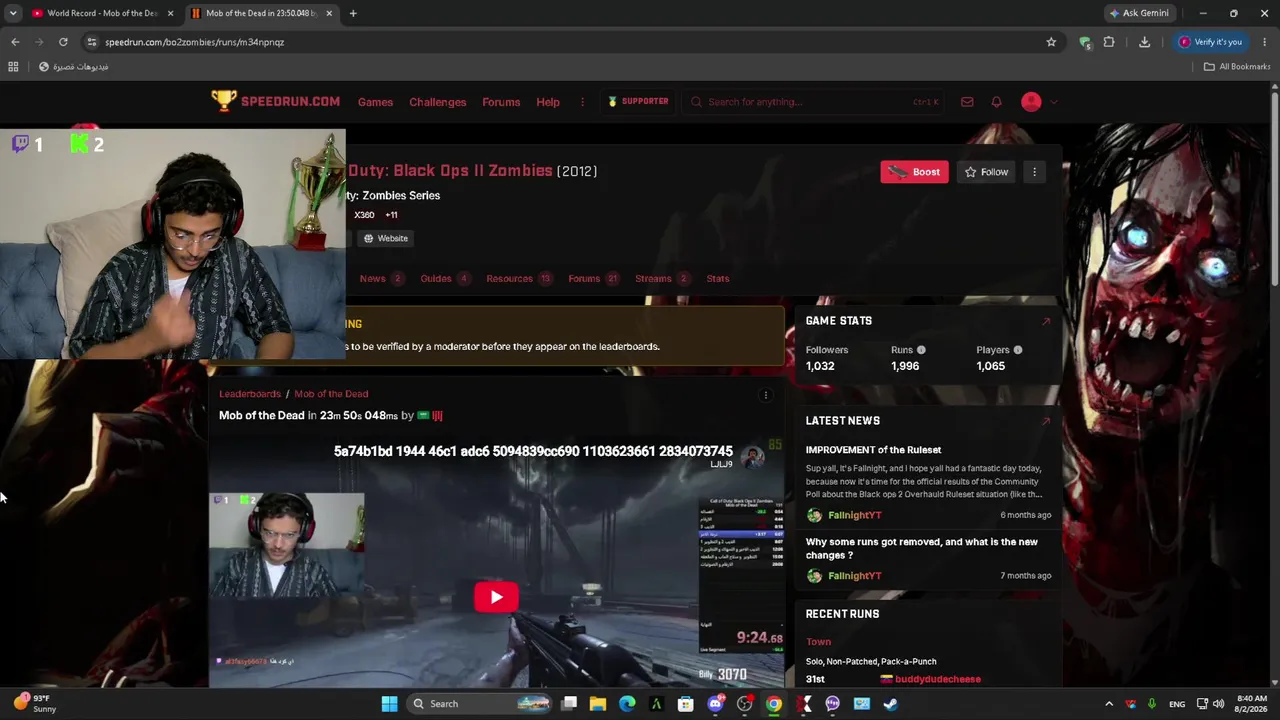Open the game Guides tab
The image size is (1280, 720).
click(x=445, y=279)
